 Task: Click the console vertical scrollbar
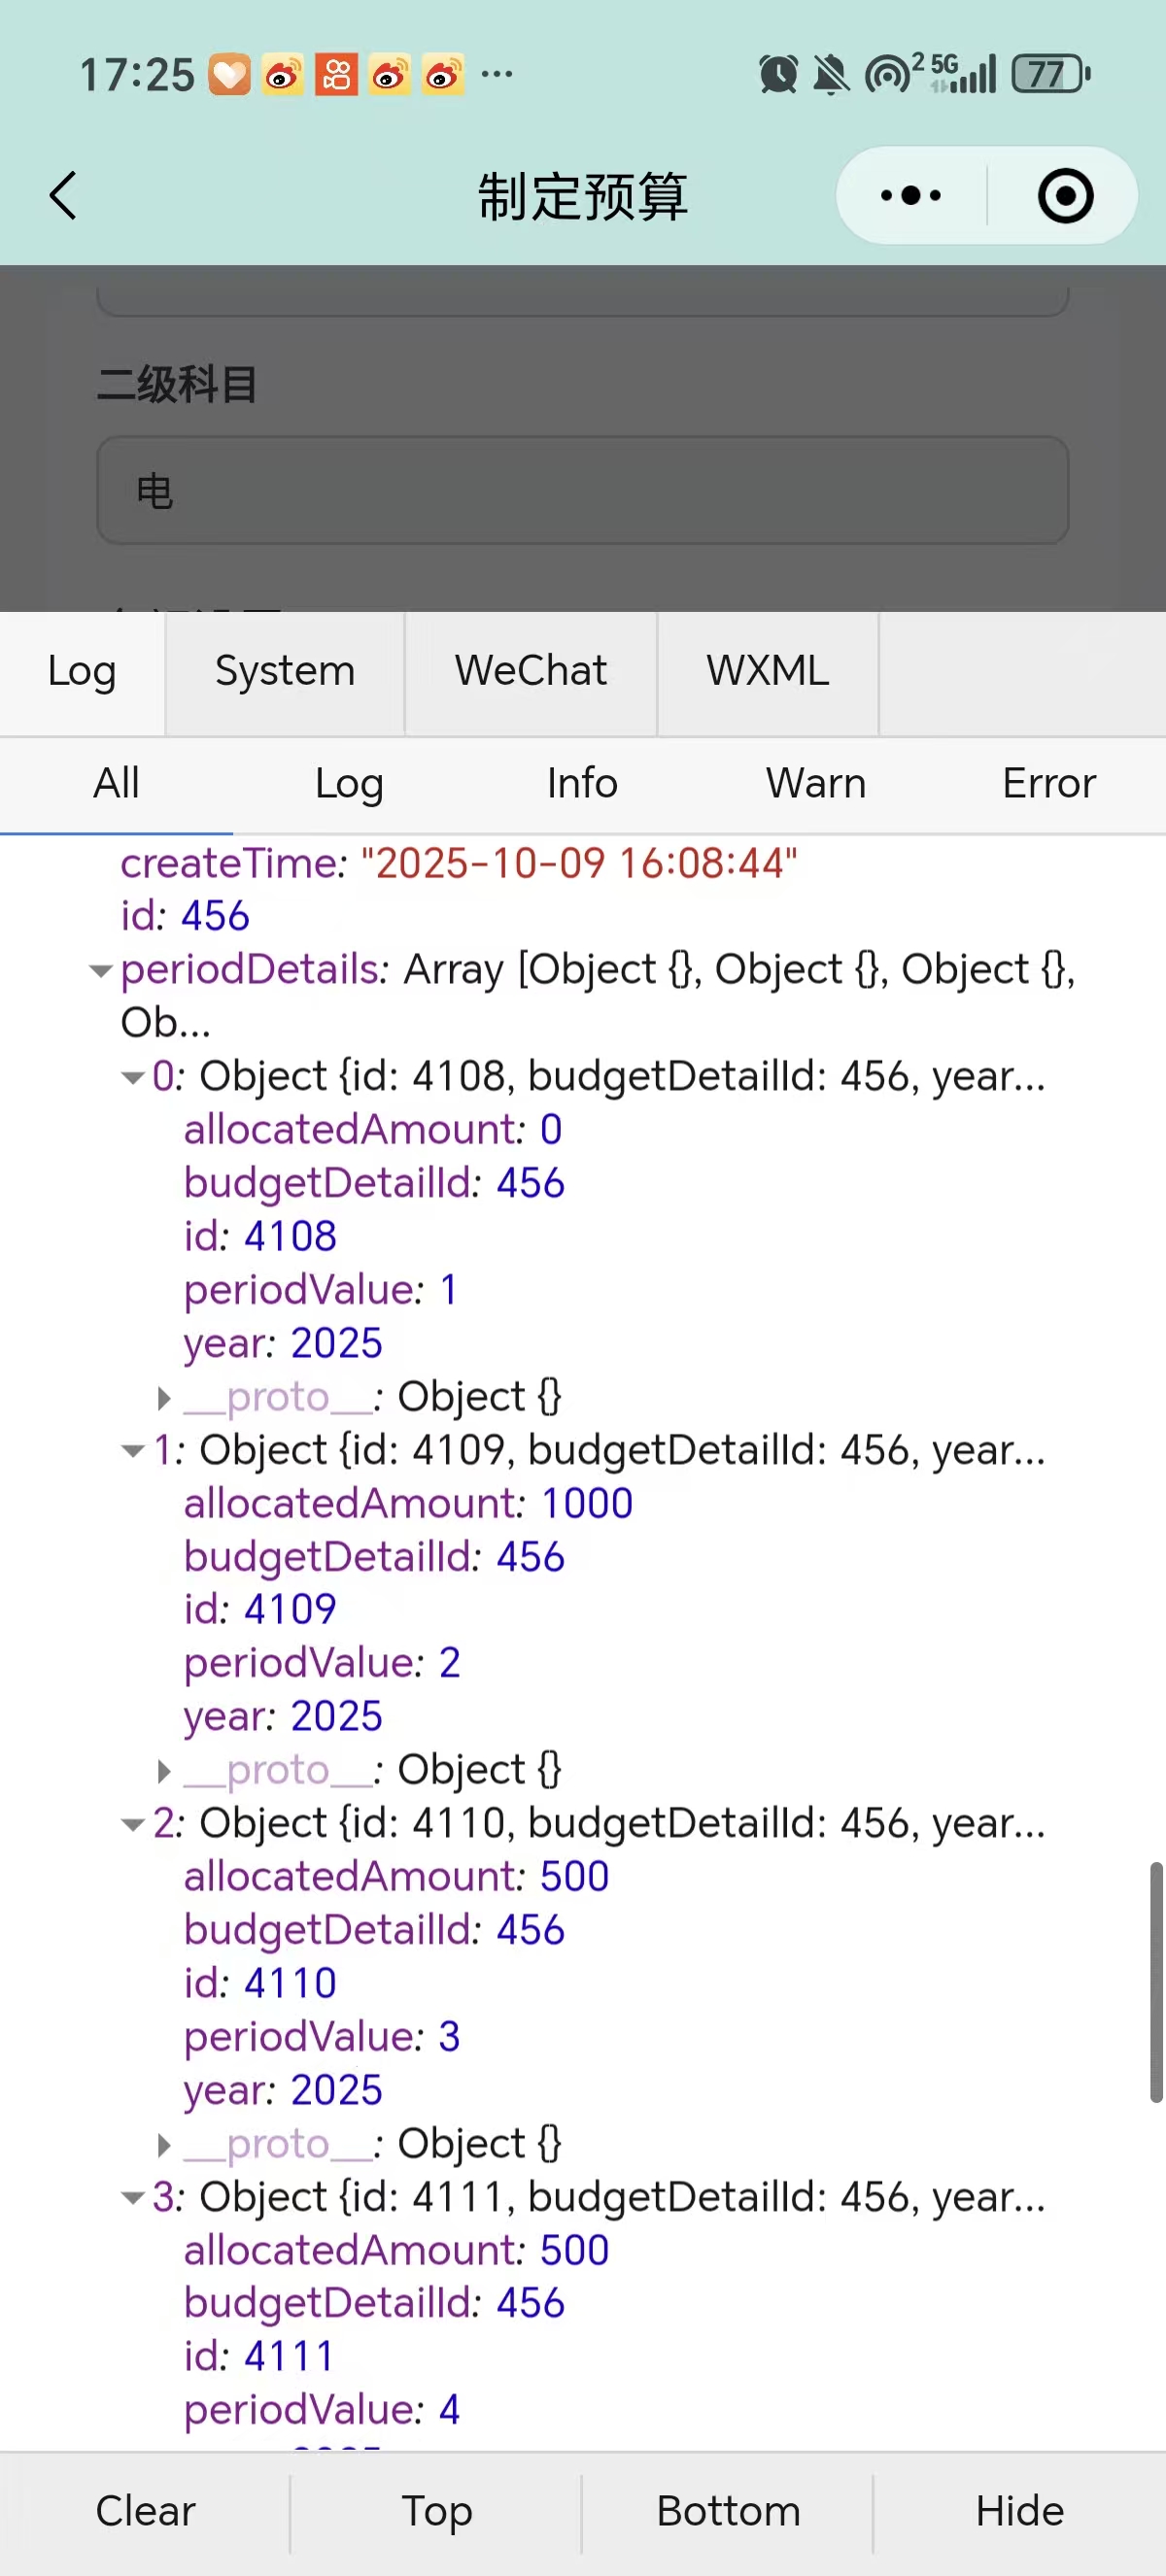(1155, 1982)
